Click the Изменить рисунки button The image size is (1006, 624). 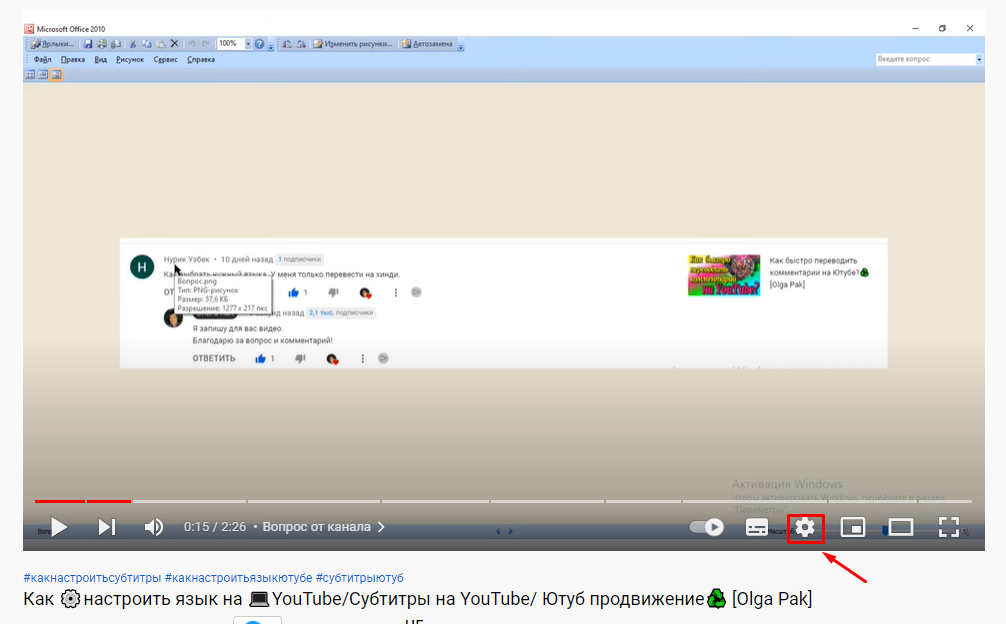[352, 44]
